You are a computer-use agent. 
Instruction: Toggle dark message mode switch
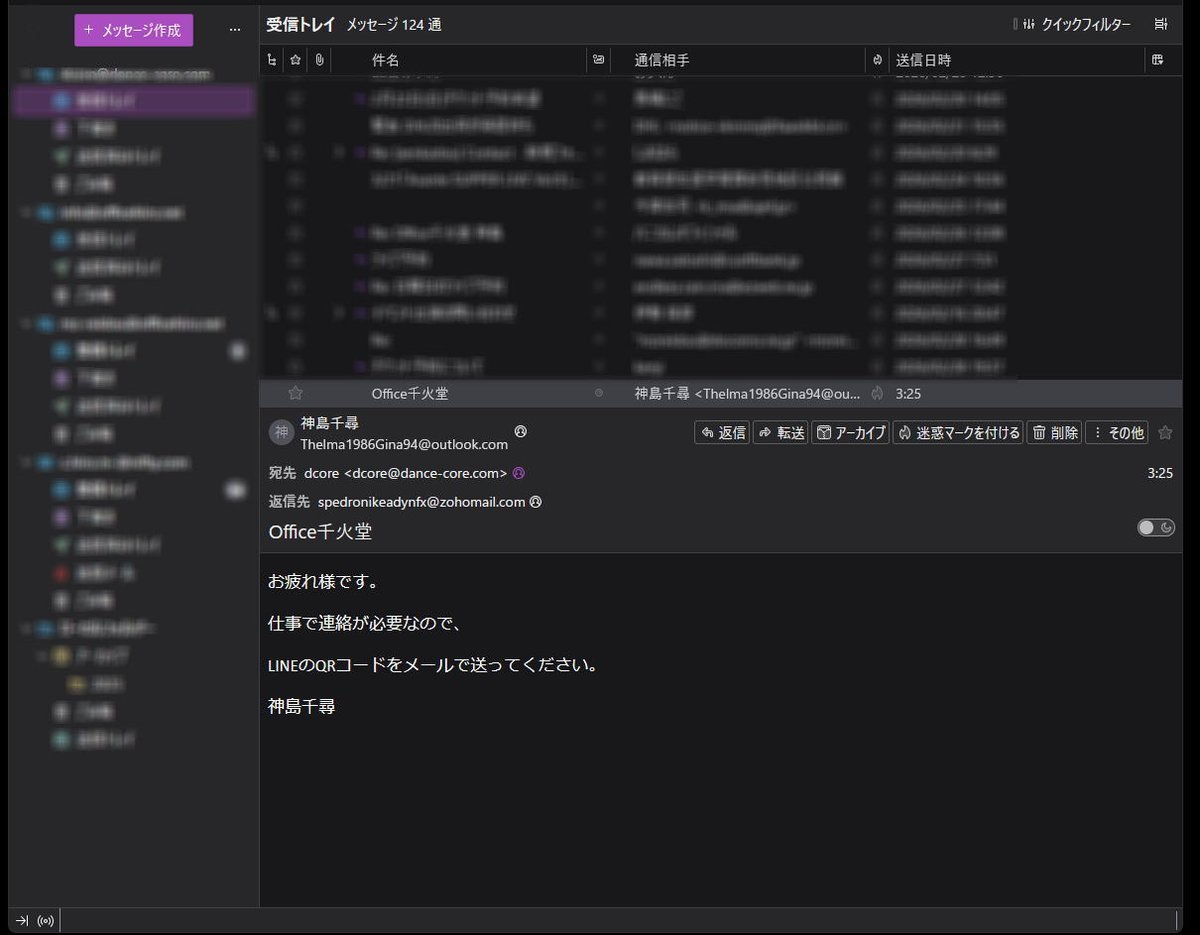click(1156, 527)
